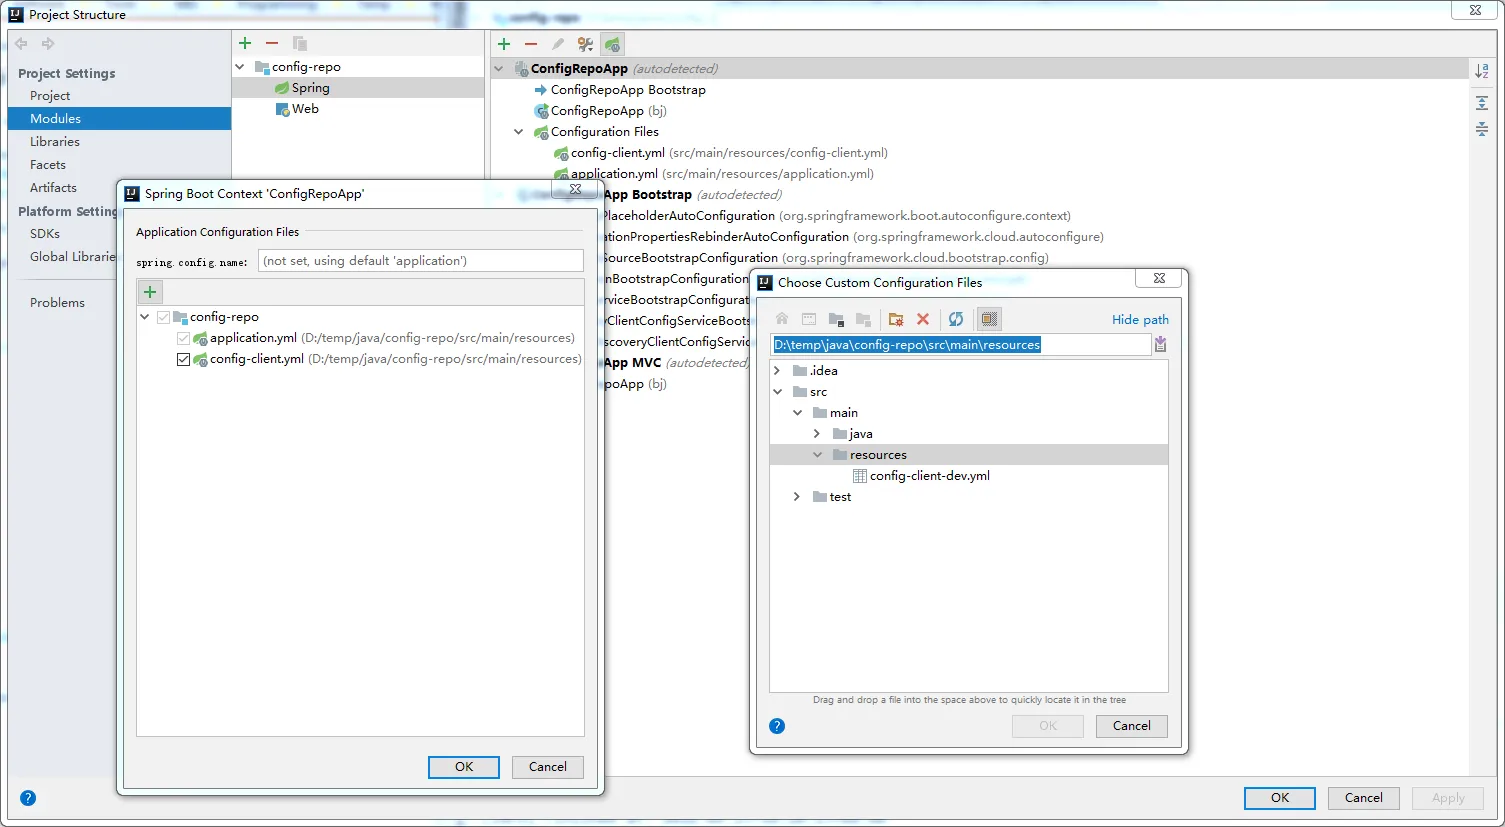Collapse the main folder
The height and width of the screenshot is (827, 1505).
tap(797, 413)
